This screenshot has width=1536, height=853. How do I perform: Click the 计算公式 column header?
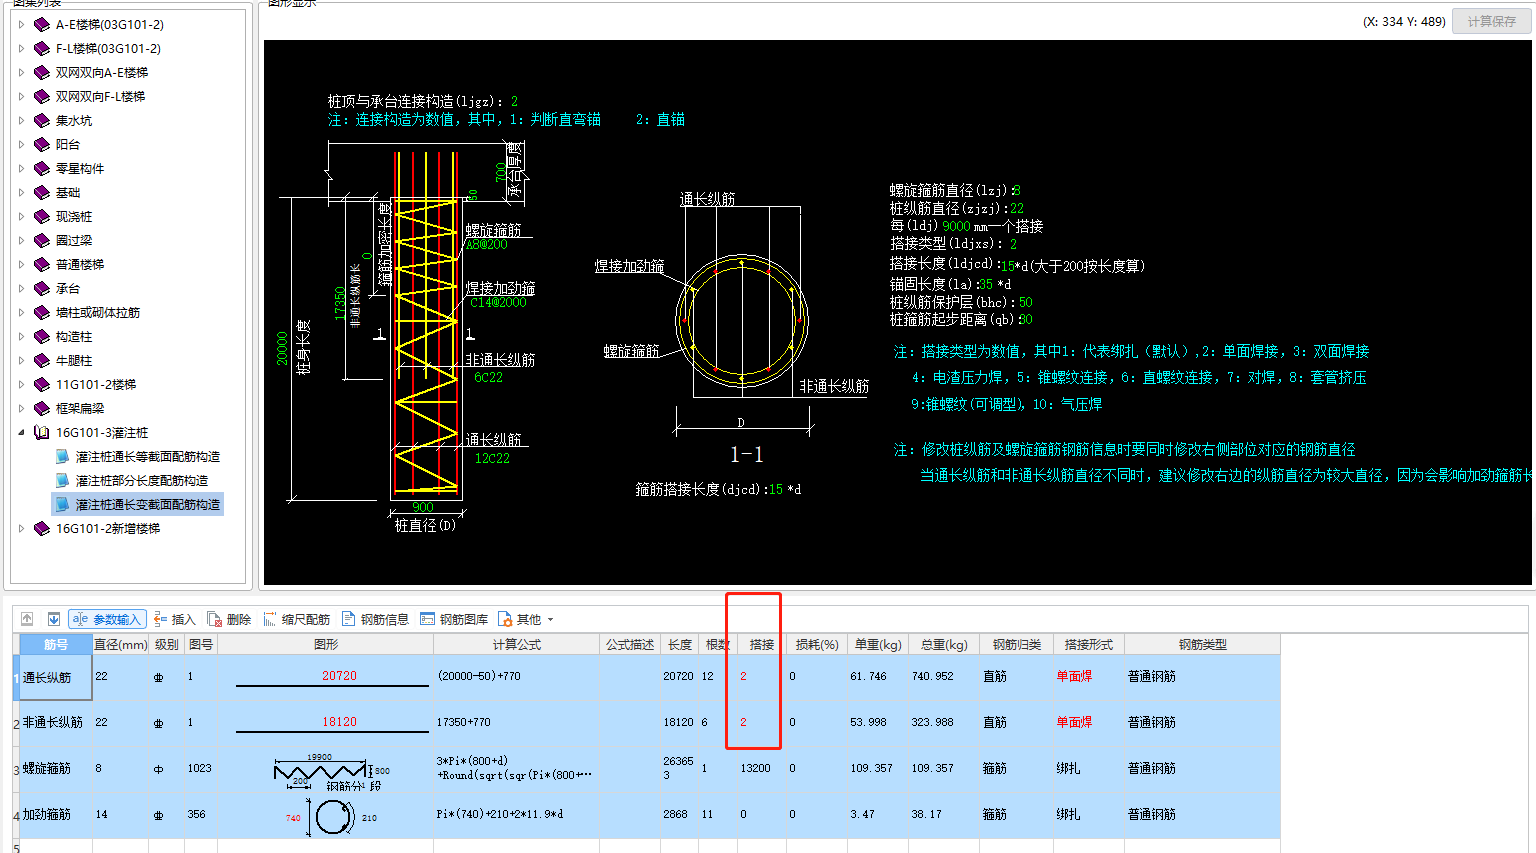(516, 644)
